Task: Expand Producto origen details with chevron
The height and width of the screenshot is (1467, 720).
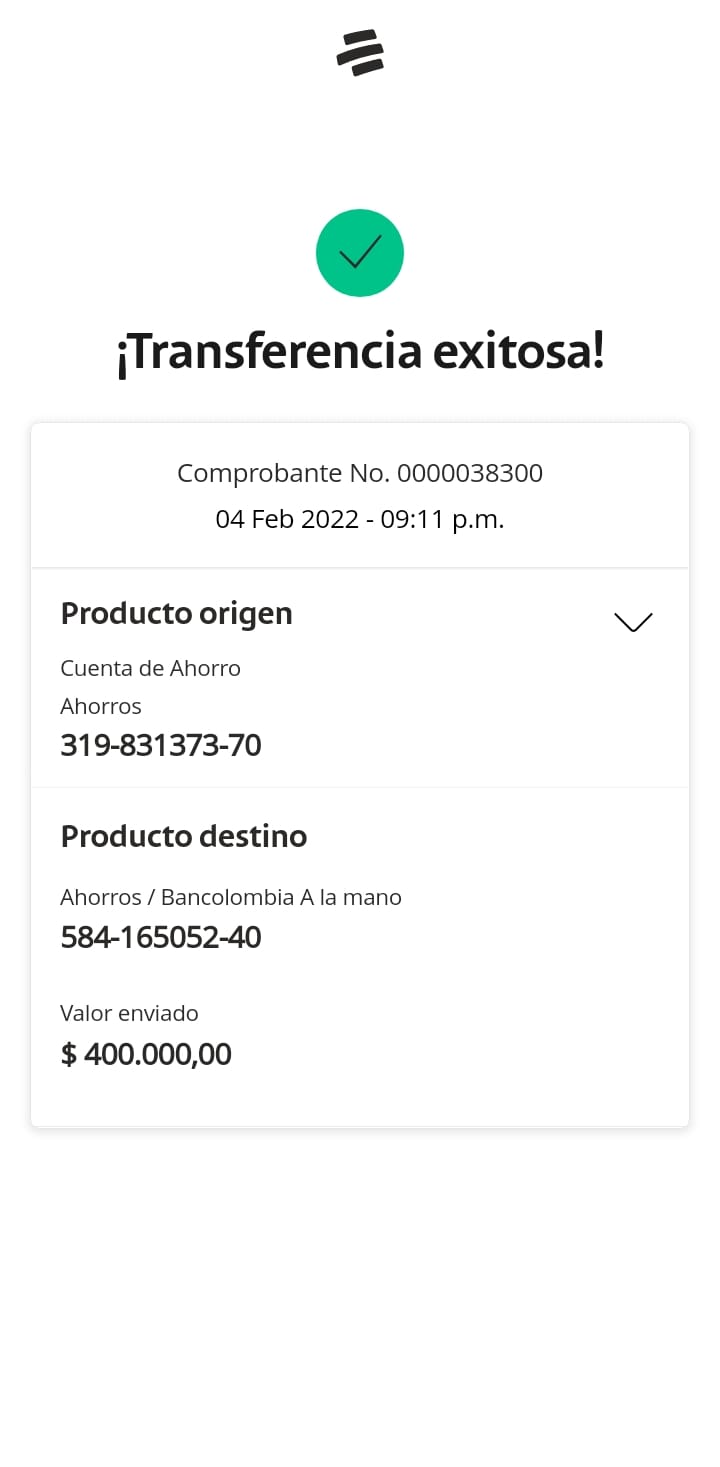Action: [633, 621]
